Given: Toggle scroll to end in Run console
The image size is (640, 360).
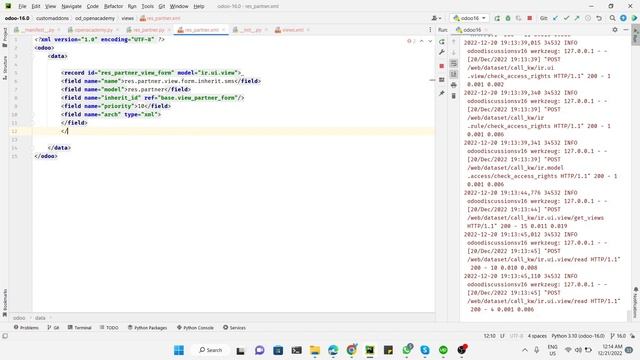Looking at the screenshot, I should click(x=453, y=74).
